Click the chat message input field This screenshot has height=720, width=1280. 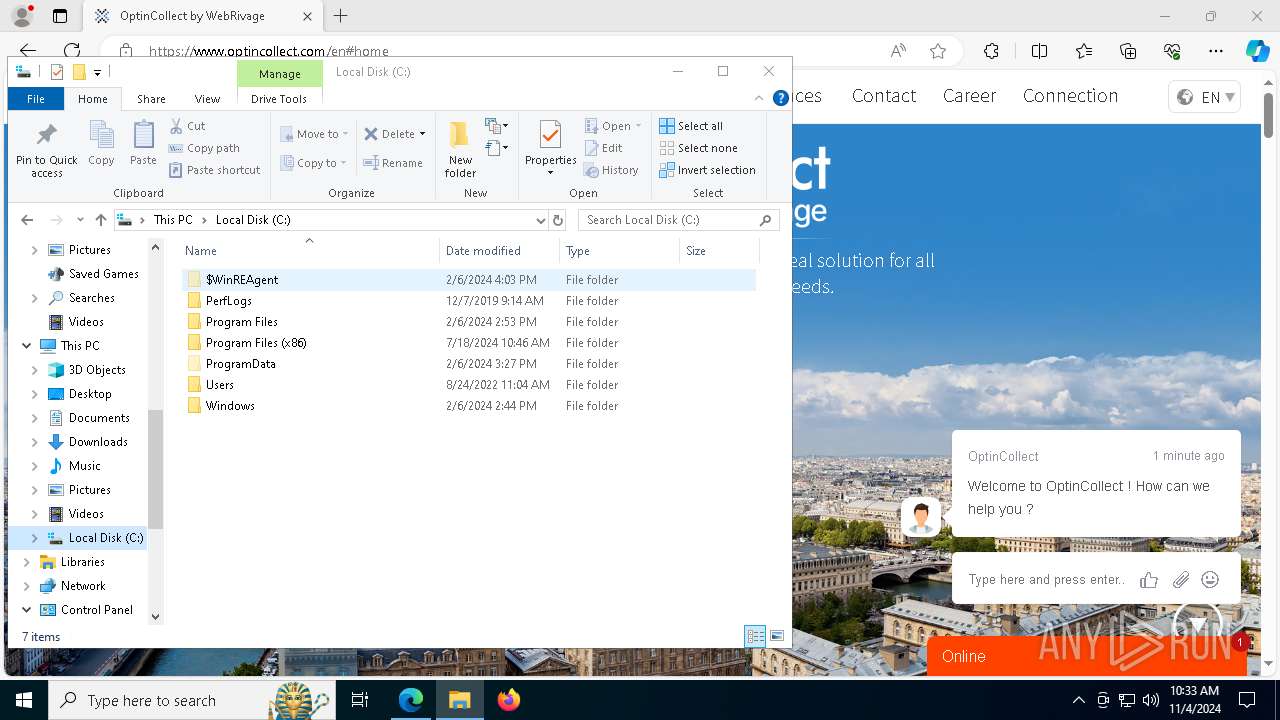pyautogui.click(x=1046, y=580)
